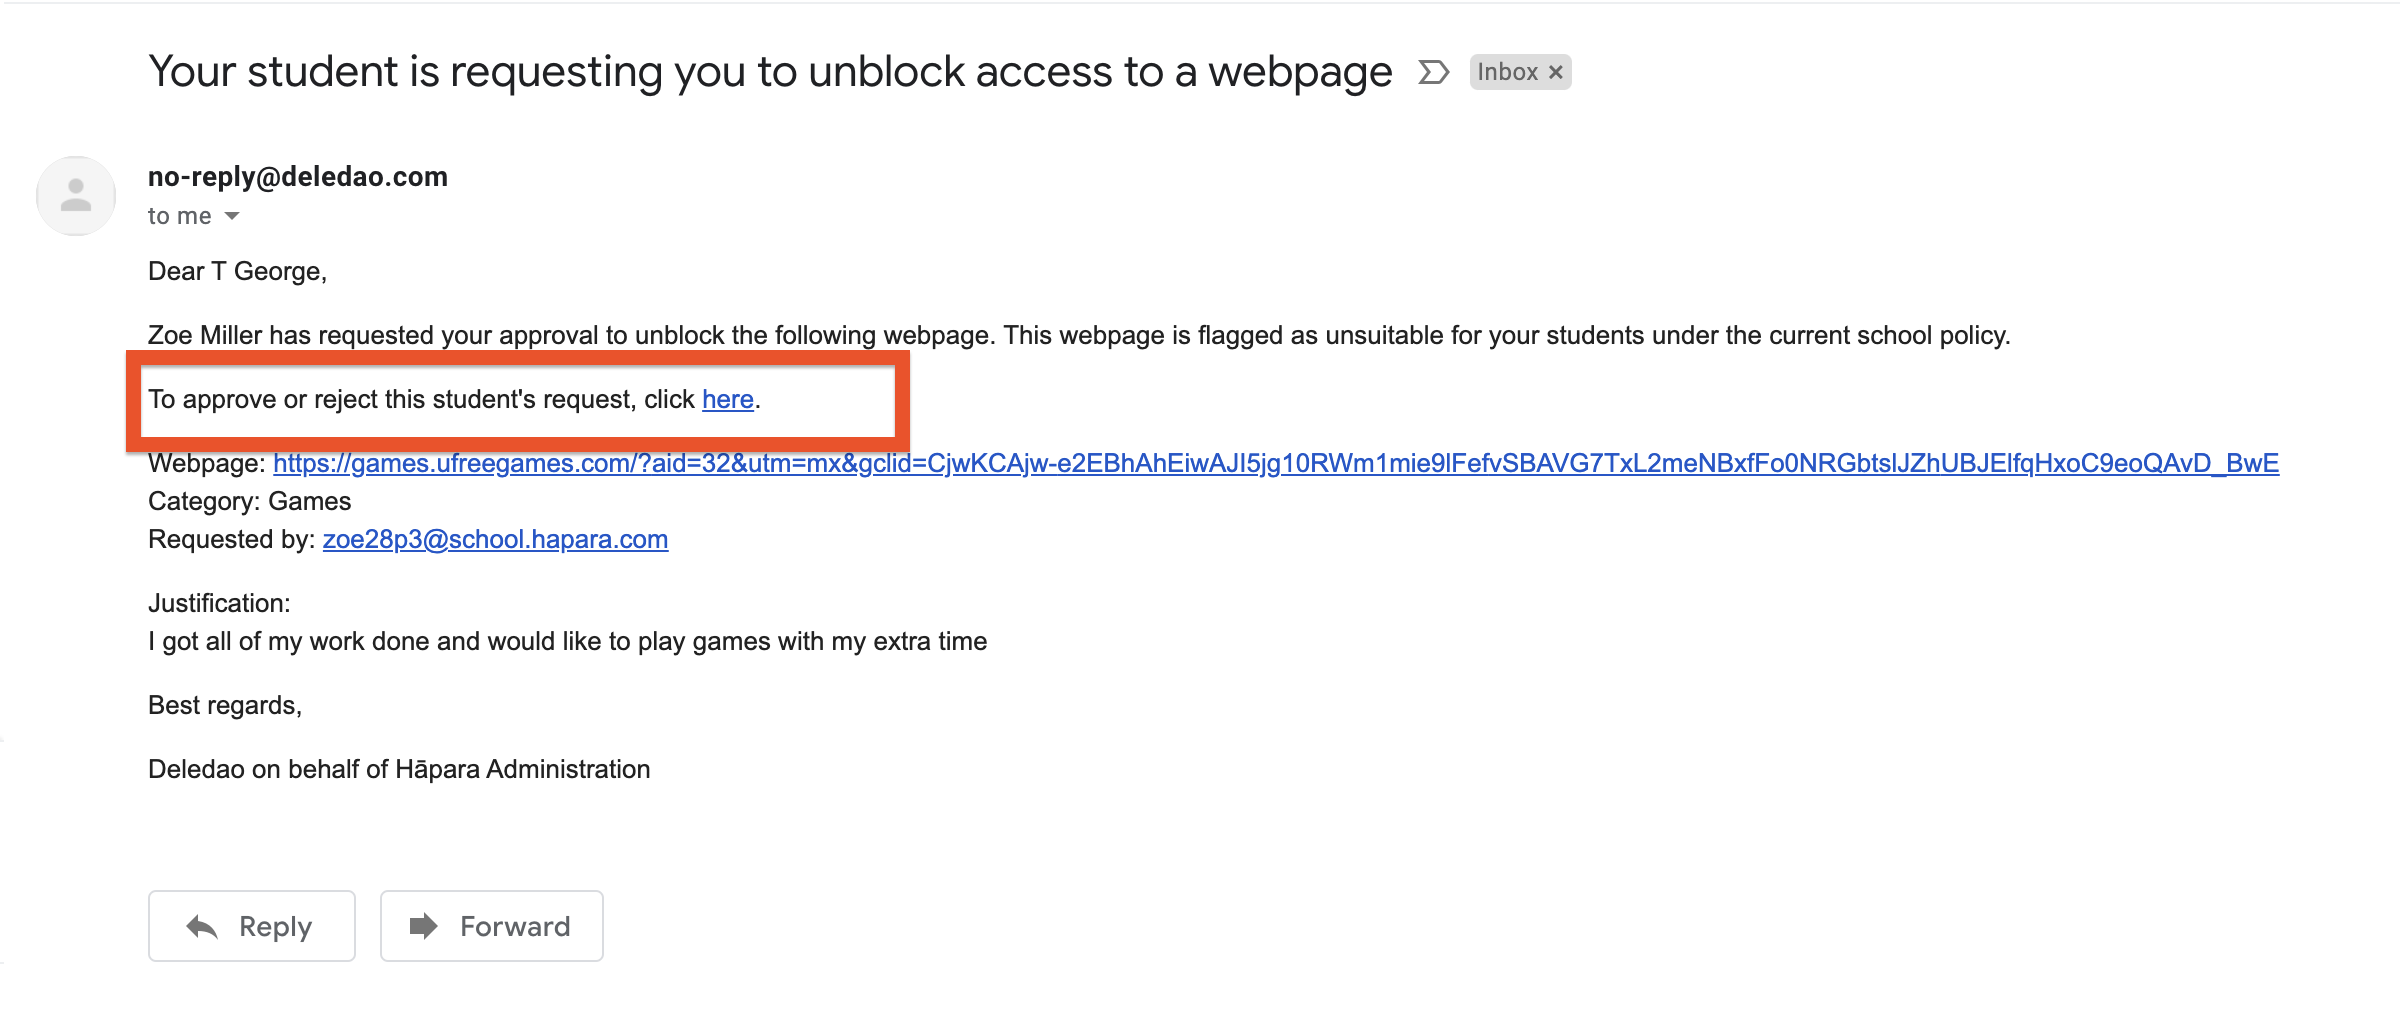
Task: Open the sender's profile avatar
Action: 76,196
